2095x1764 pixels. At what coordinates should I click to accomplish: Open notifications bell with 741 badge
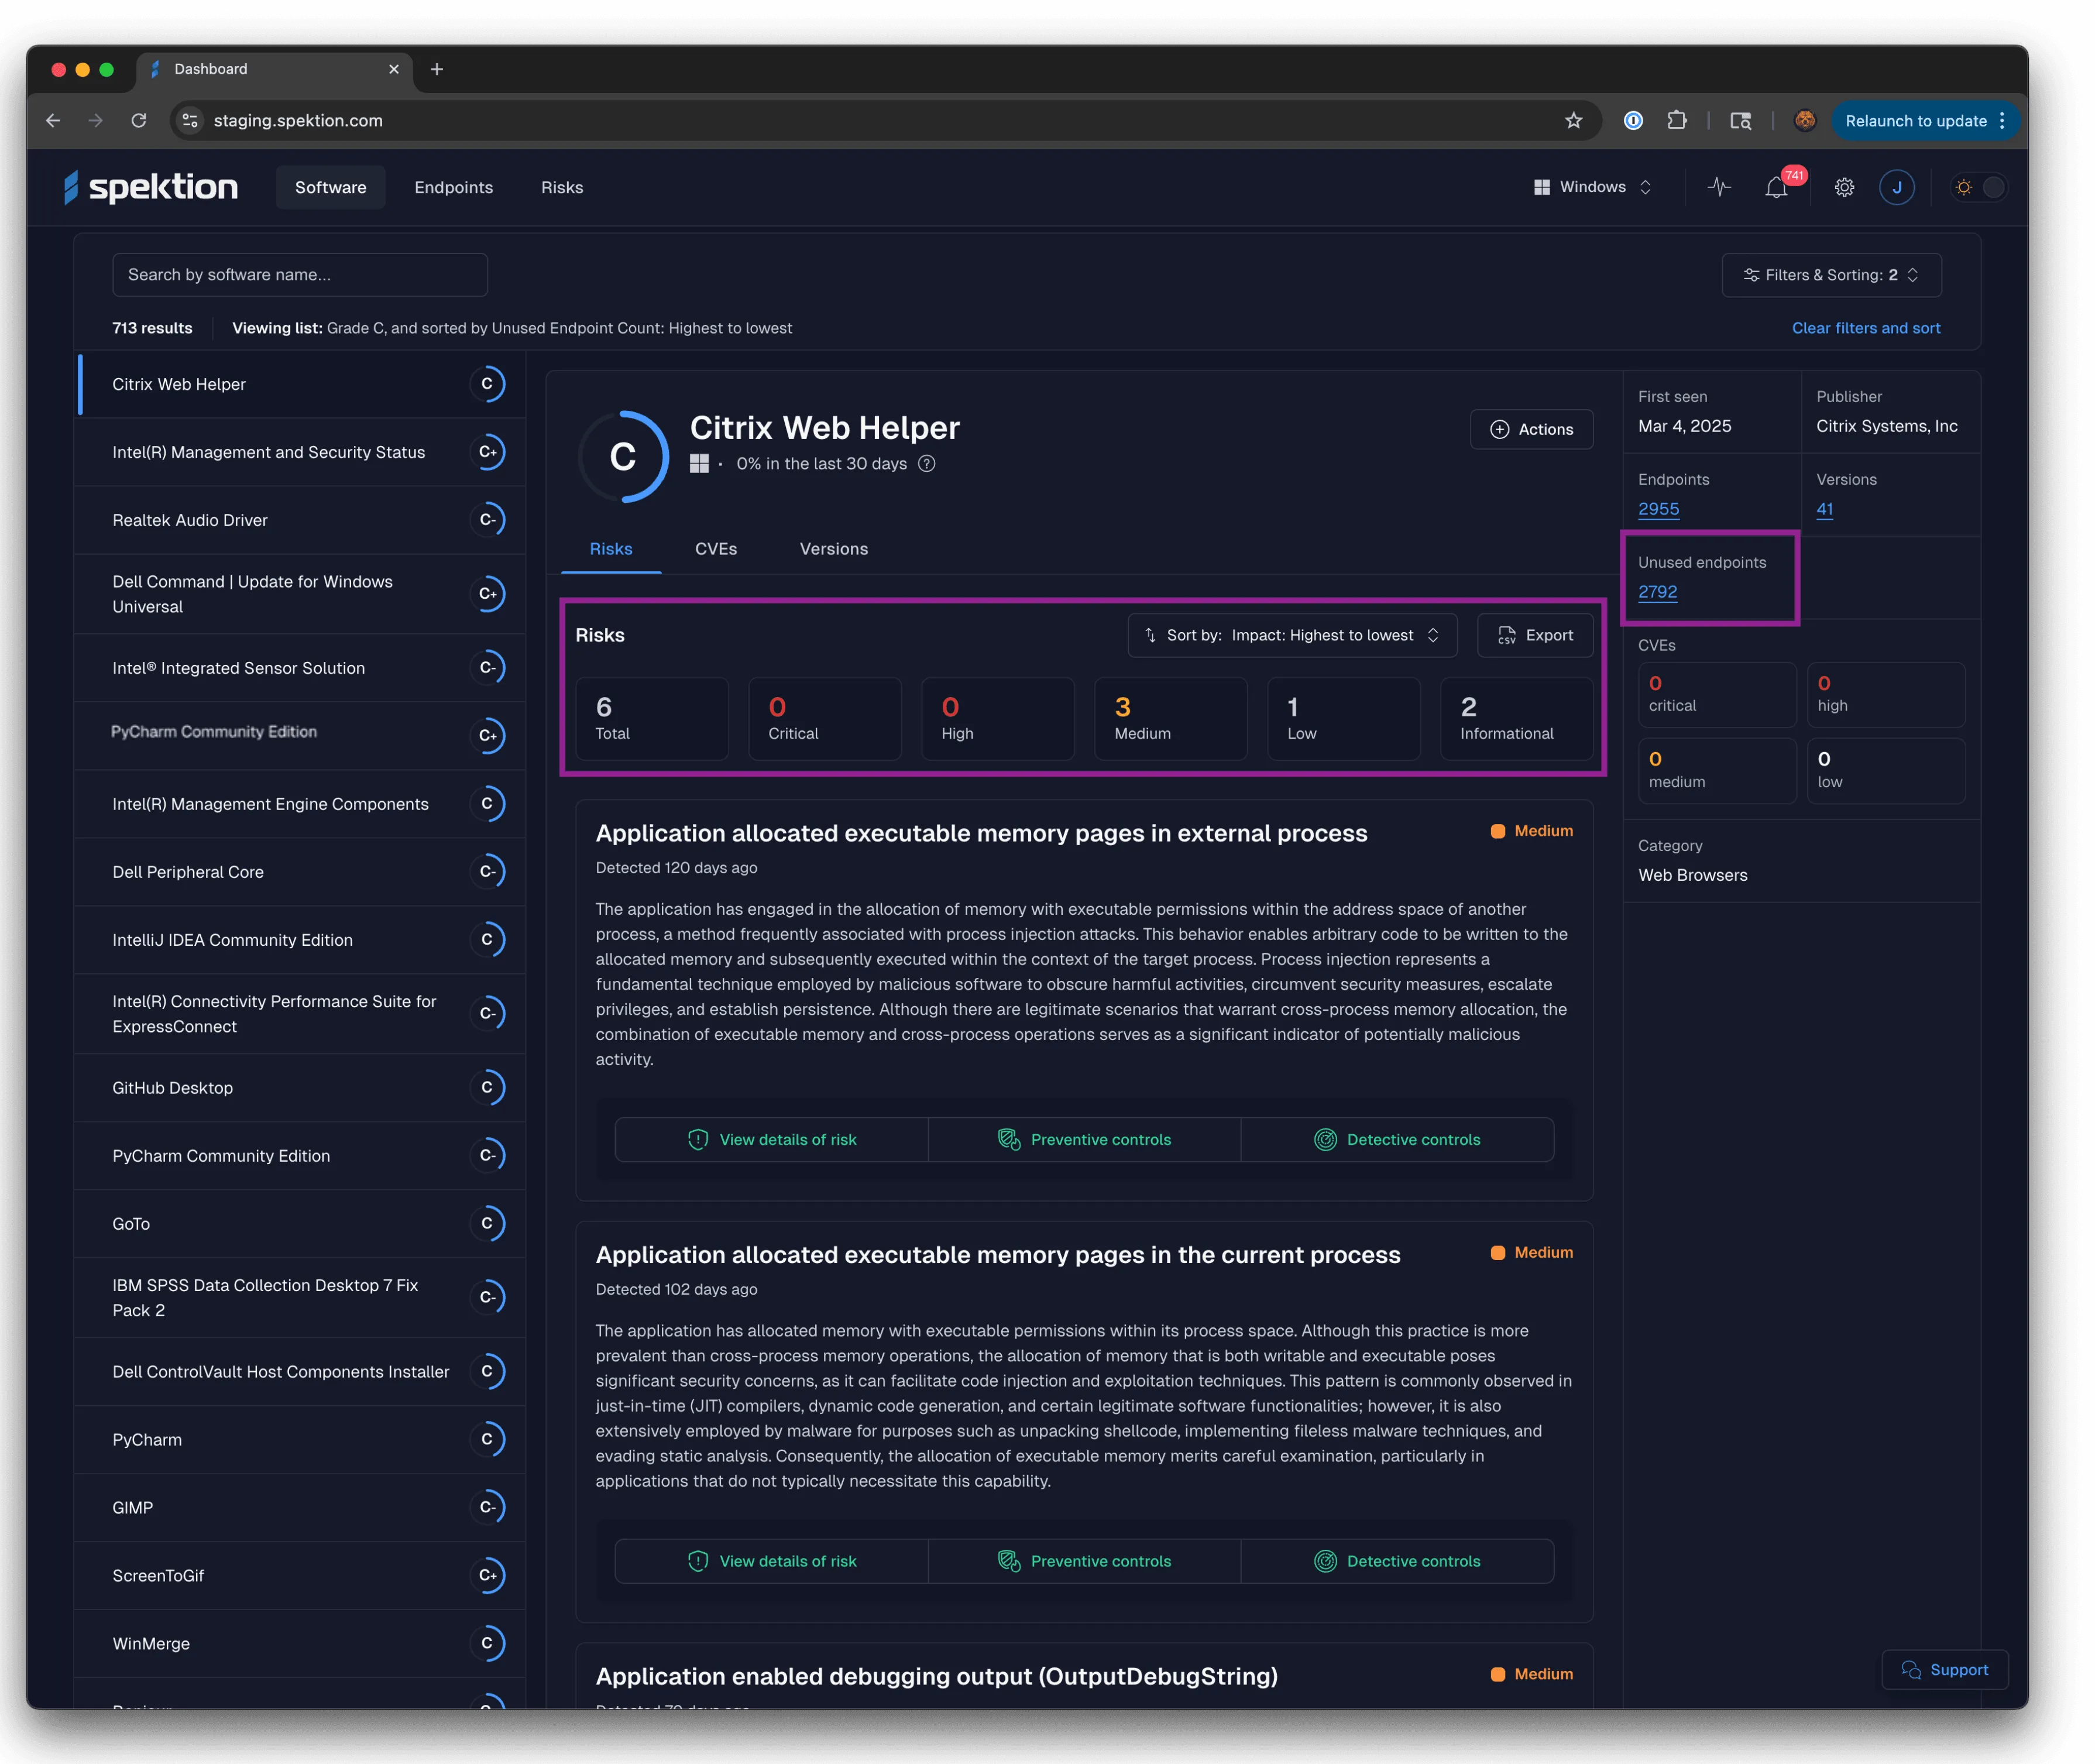[x=1776, y=187]
